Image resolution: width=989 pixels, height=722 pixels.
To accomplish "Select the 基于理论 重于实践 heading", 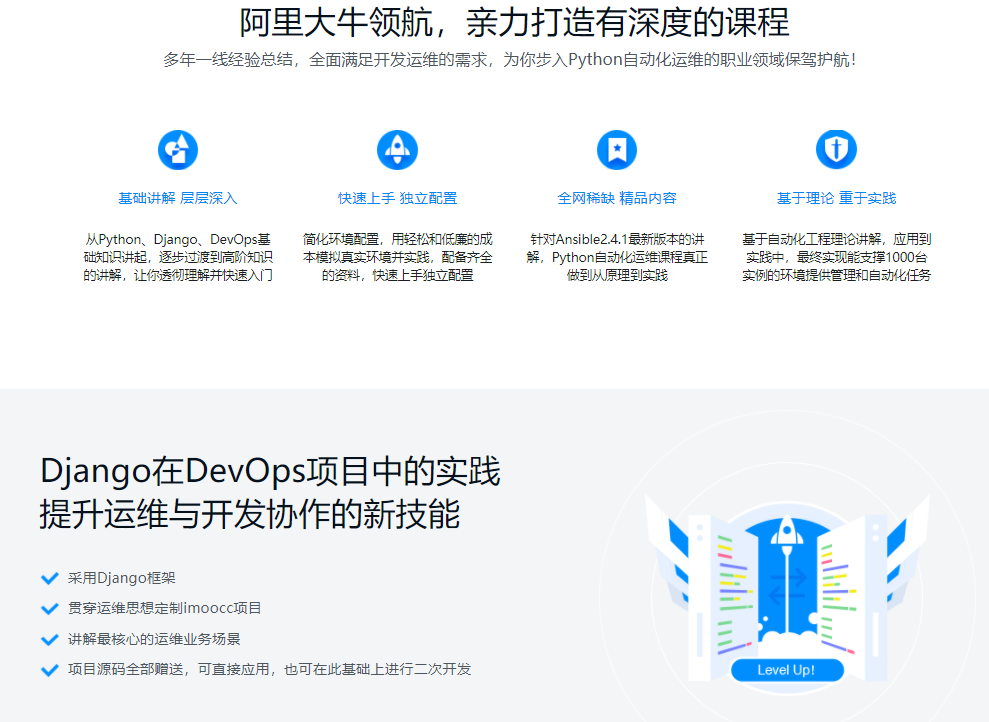I will pos(836,198).
